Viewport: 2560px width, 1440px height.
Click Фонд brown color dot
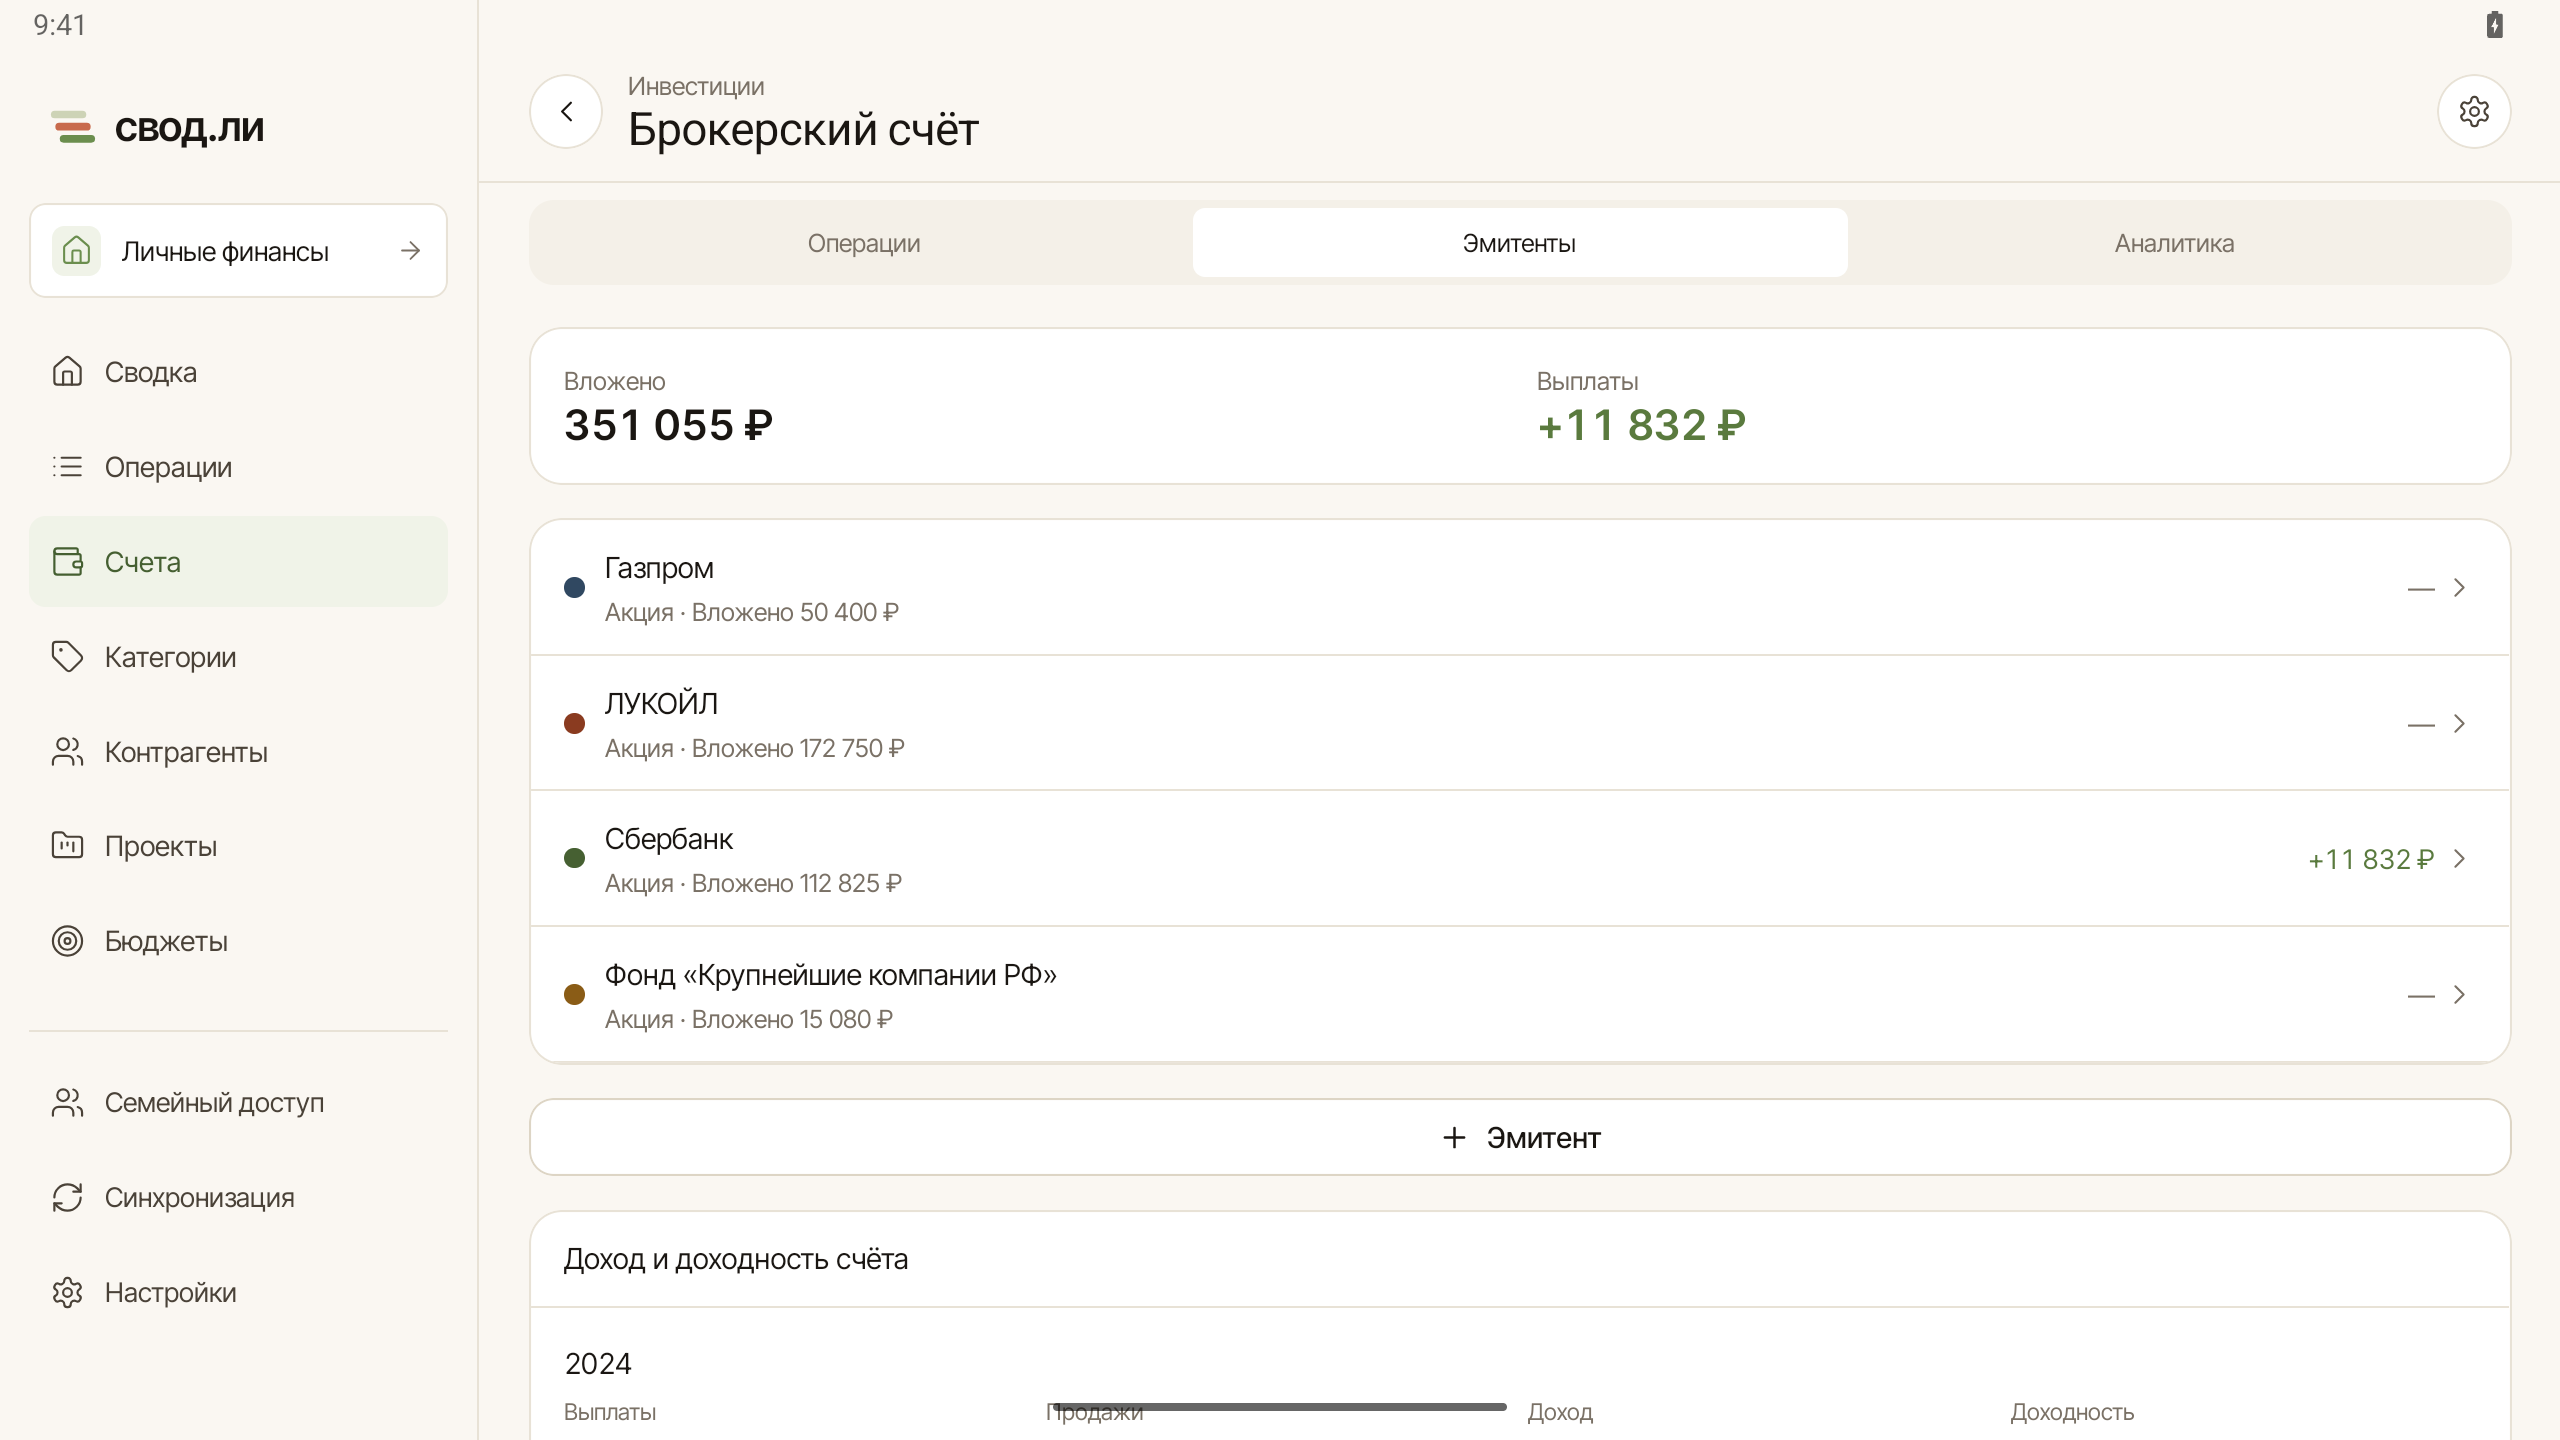[x=574, y=994]
